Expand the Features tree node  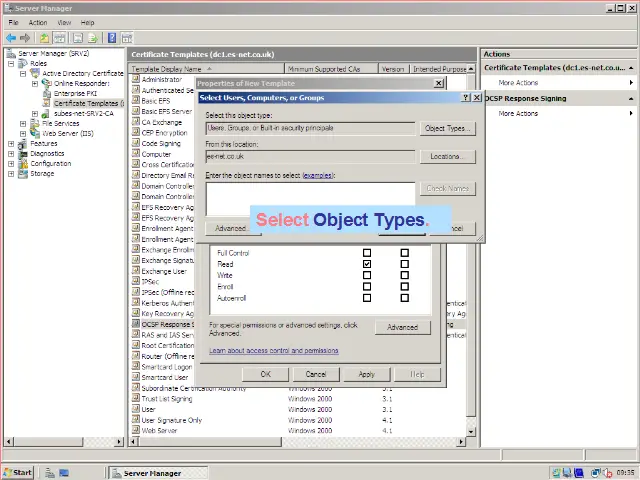[11, 143]
